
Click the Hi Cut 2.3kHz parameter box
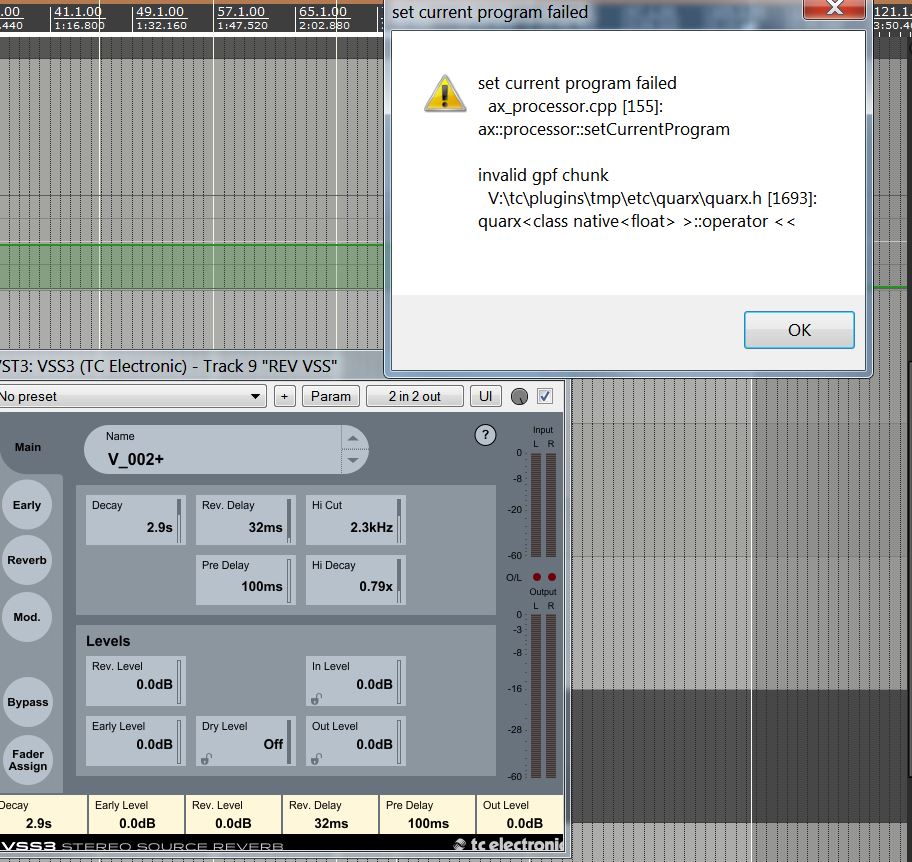click(355, 520)
